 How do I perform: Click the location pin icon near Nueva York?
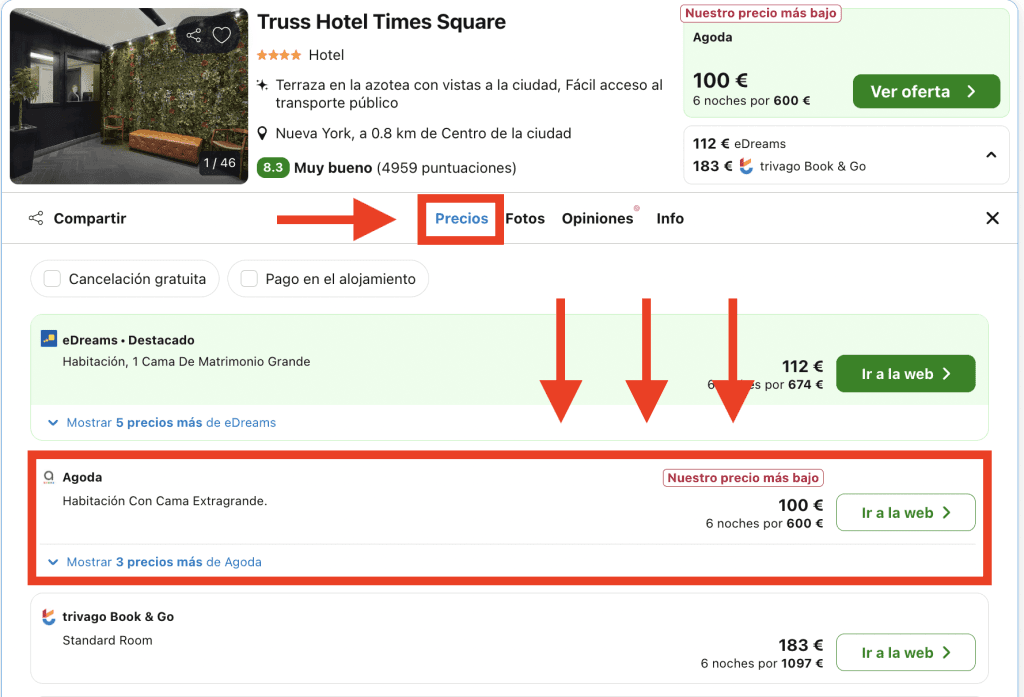pyautogui.click(x=263, y=134)
